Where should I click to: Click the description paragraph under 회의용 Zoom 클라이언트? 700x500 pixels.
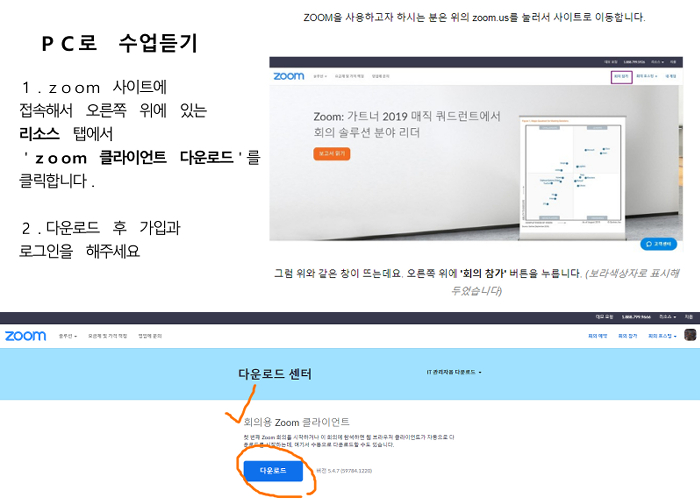click(x=349, y=441)
